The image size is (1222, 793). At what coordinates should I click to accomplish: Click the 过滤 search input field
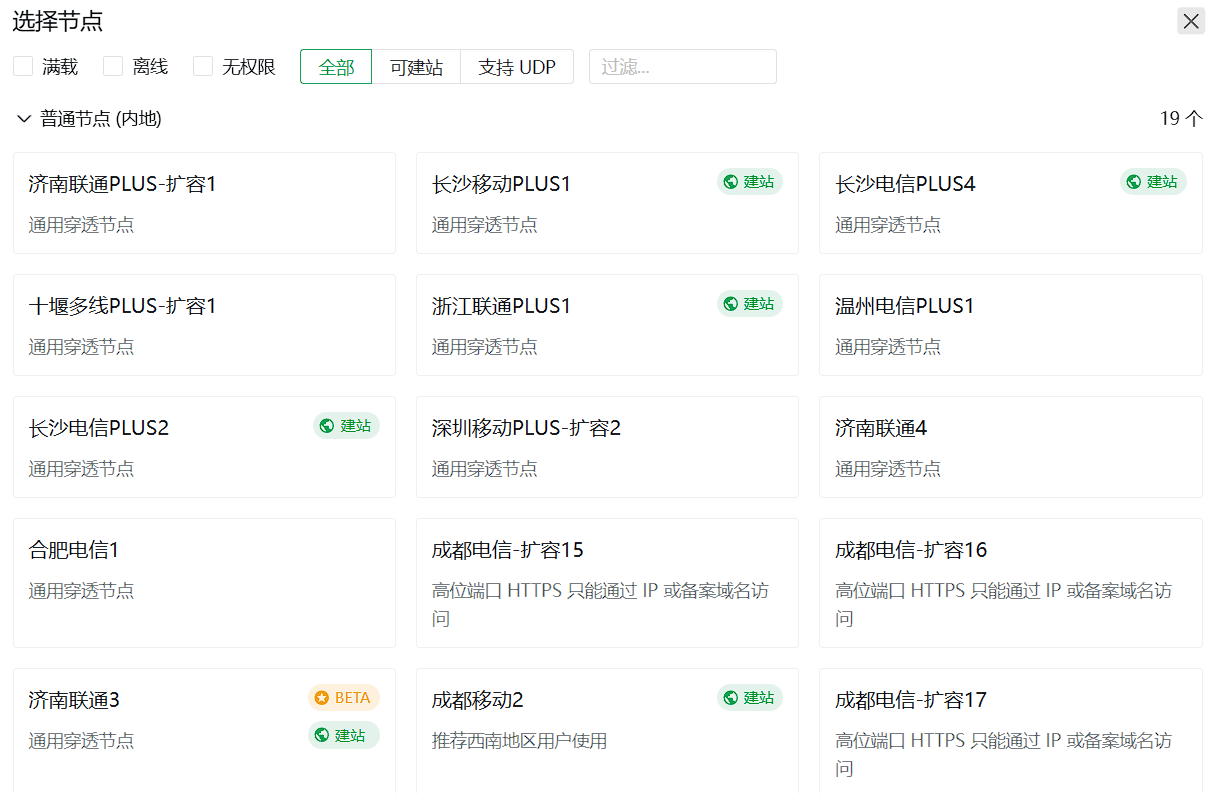(x=682, y=67)
